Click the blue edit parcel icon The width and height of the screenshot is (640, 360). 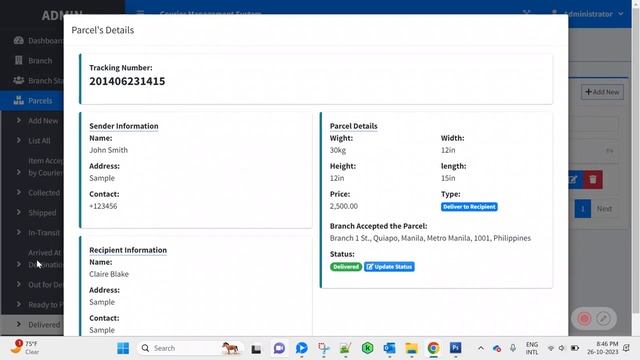573,180
